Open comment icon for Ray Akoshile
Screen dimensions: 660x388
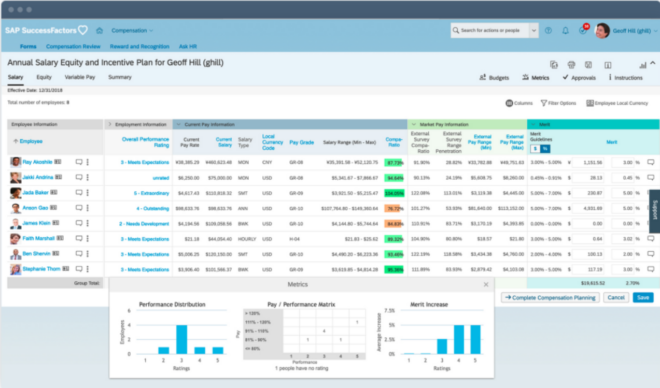pyautogui.click(x=79, y=162)
